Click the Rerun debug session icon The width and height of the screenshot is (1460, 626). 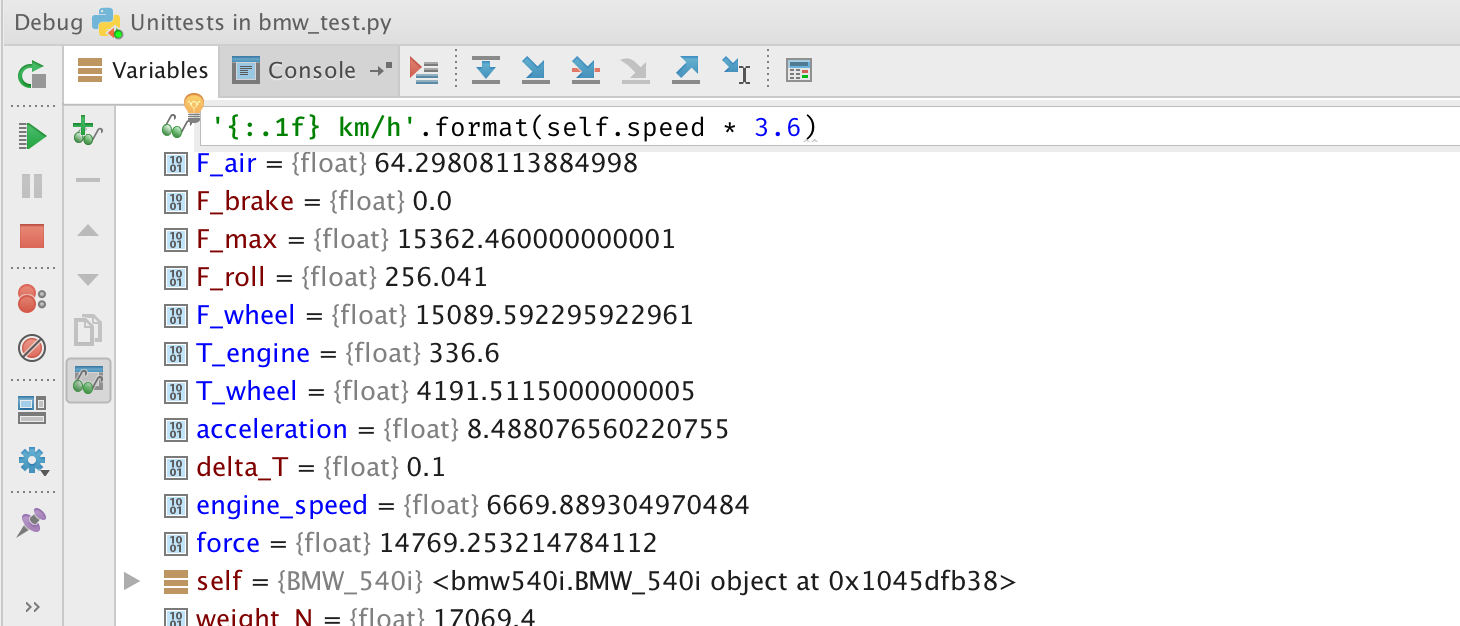coord(32,74)
